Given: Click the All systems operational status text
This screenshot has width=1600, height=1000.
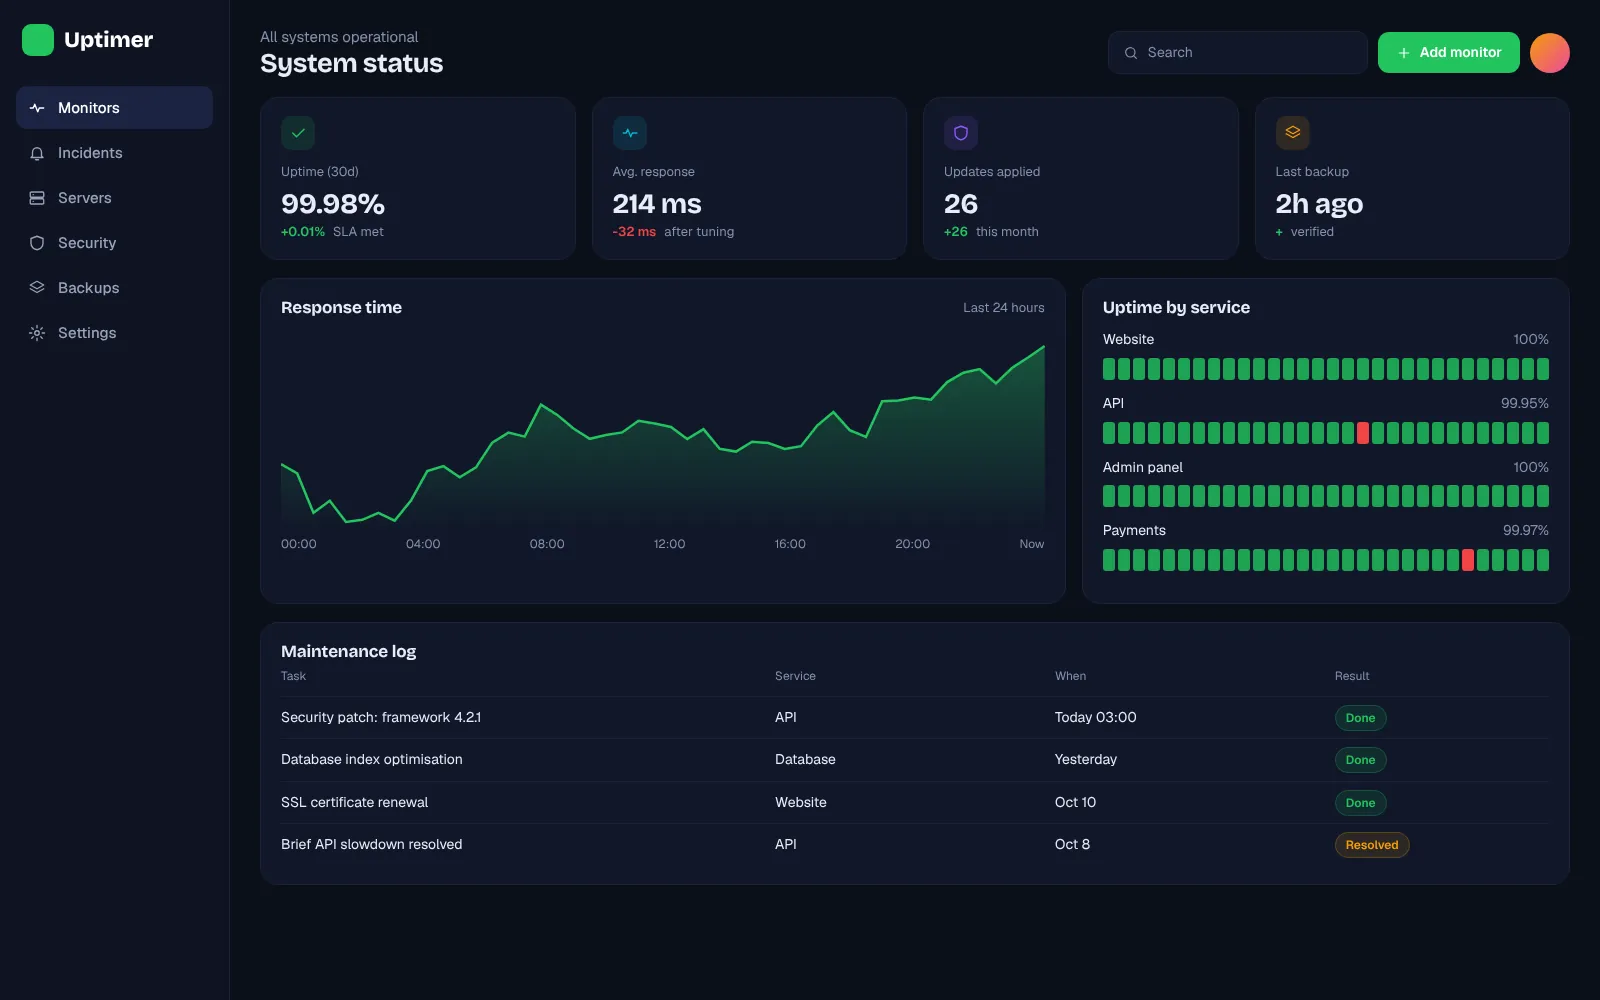Looking at the screenshot, I should click(x=339, y=37).
